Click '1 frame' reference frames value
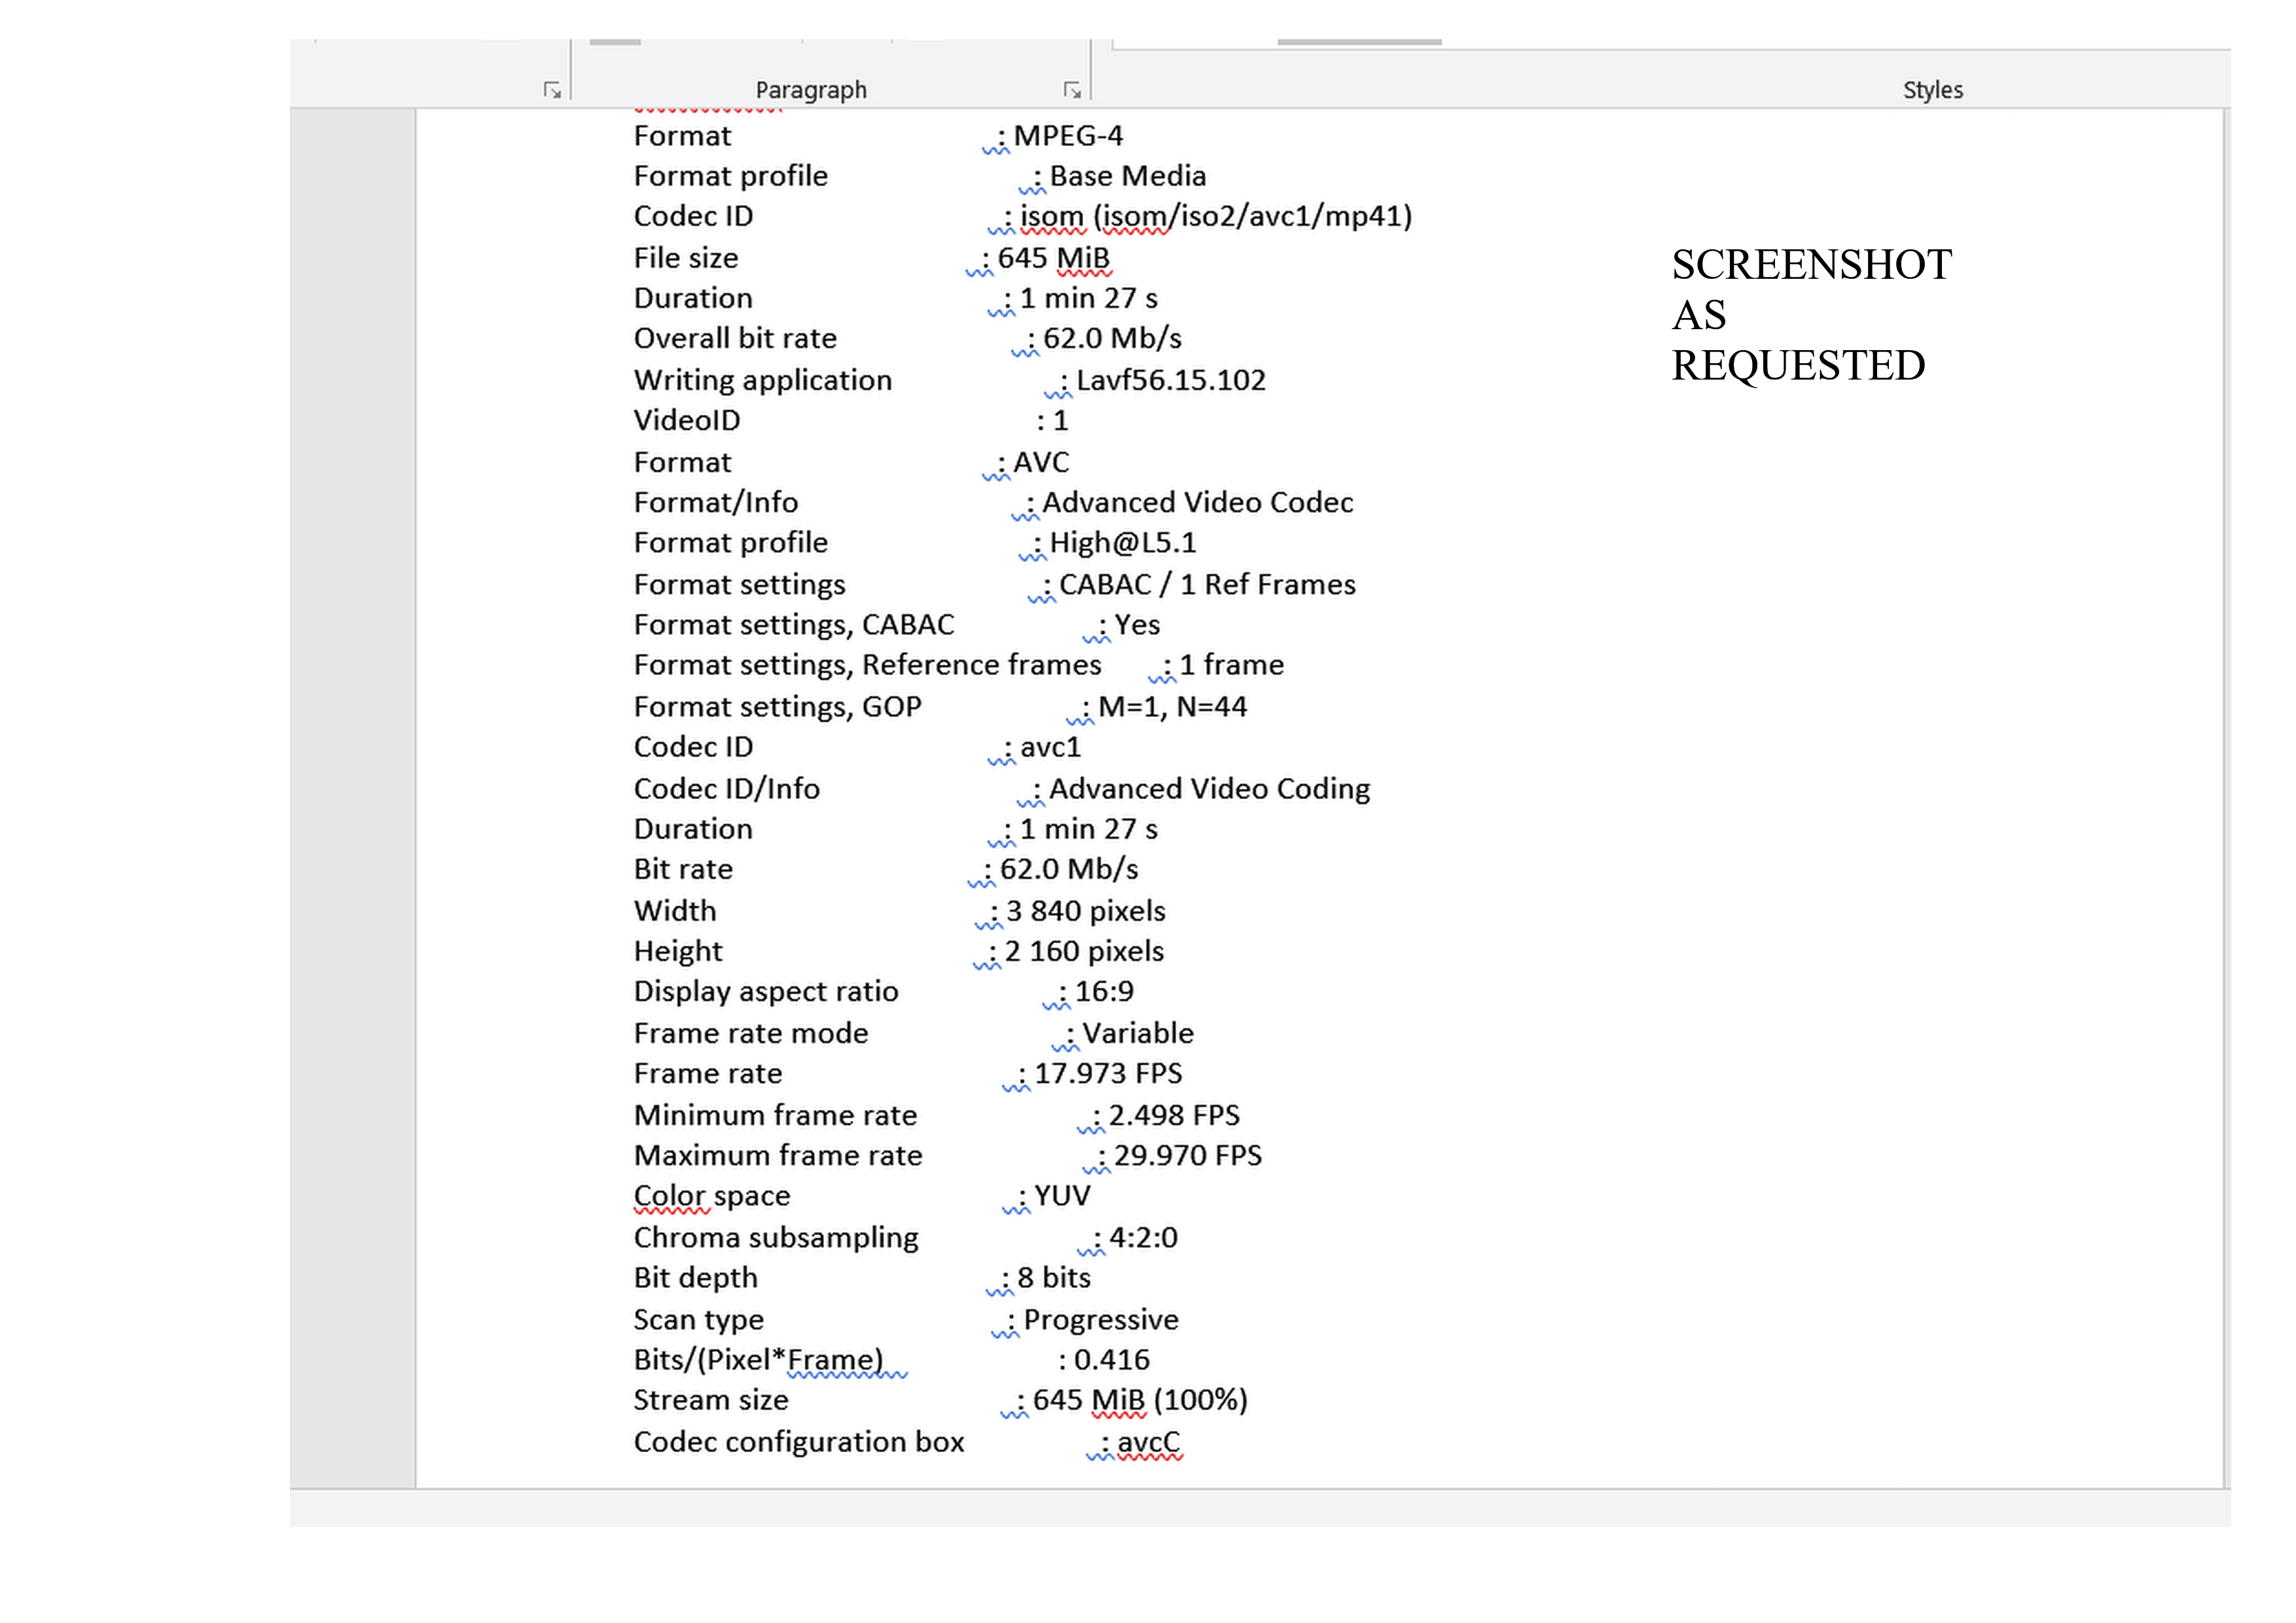 tap(1231, 665)
